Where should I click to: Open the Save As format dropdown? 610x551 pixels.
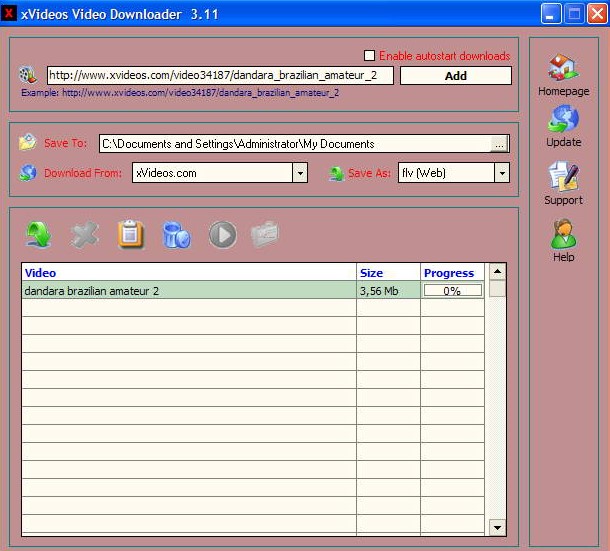pos(501,173)
